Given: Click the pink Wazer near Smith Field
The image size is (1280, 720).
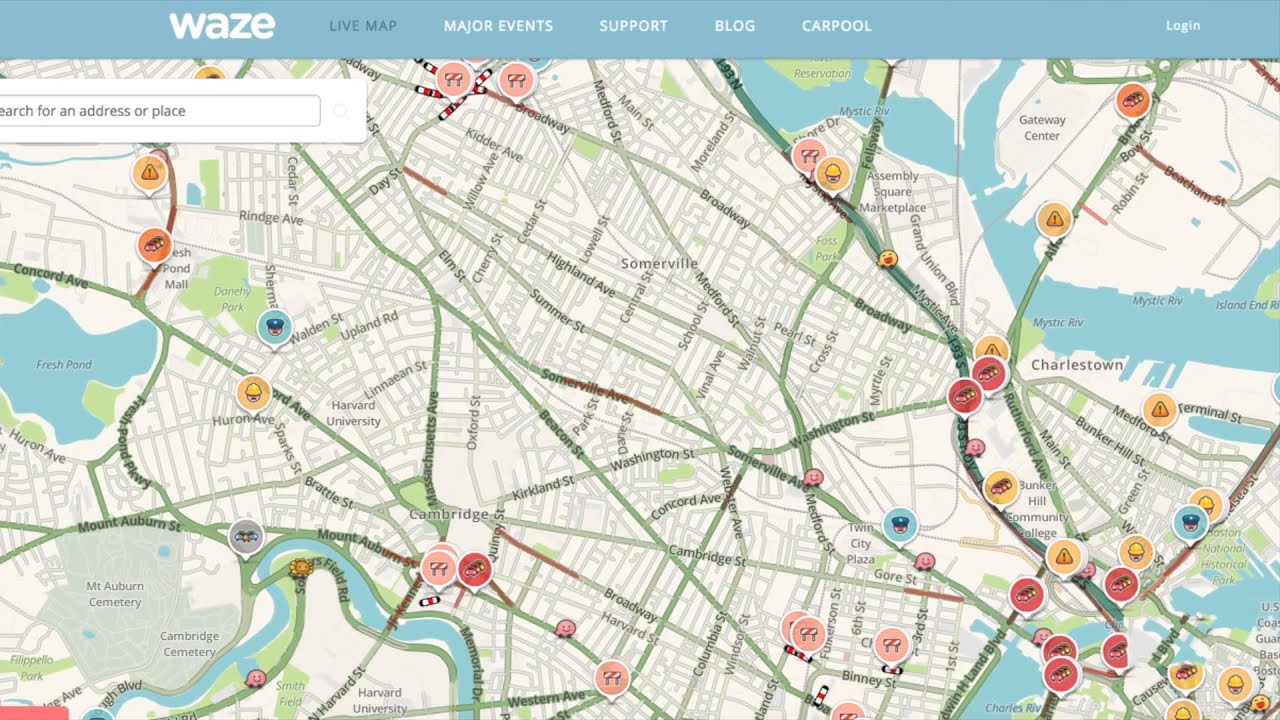Looking at the screenshot, I should click(255, 679).
